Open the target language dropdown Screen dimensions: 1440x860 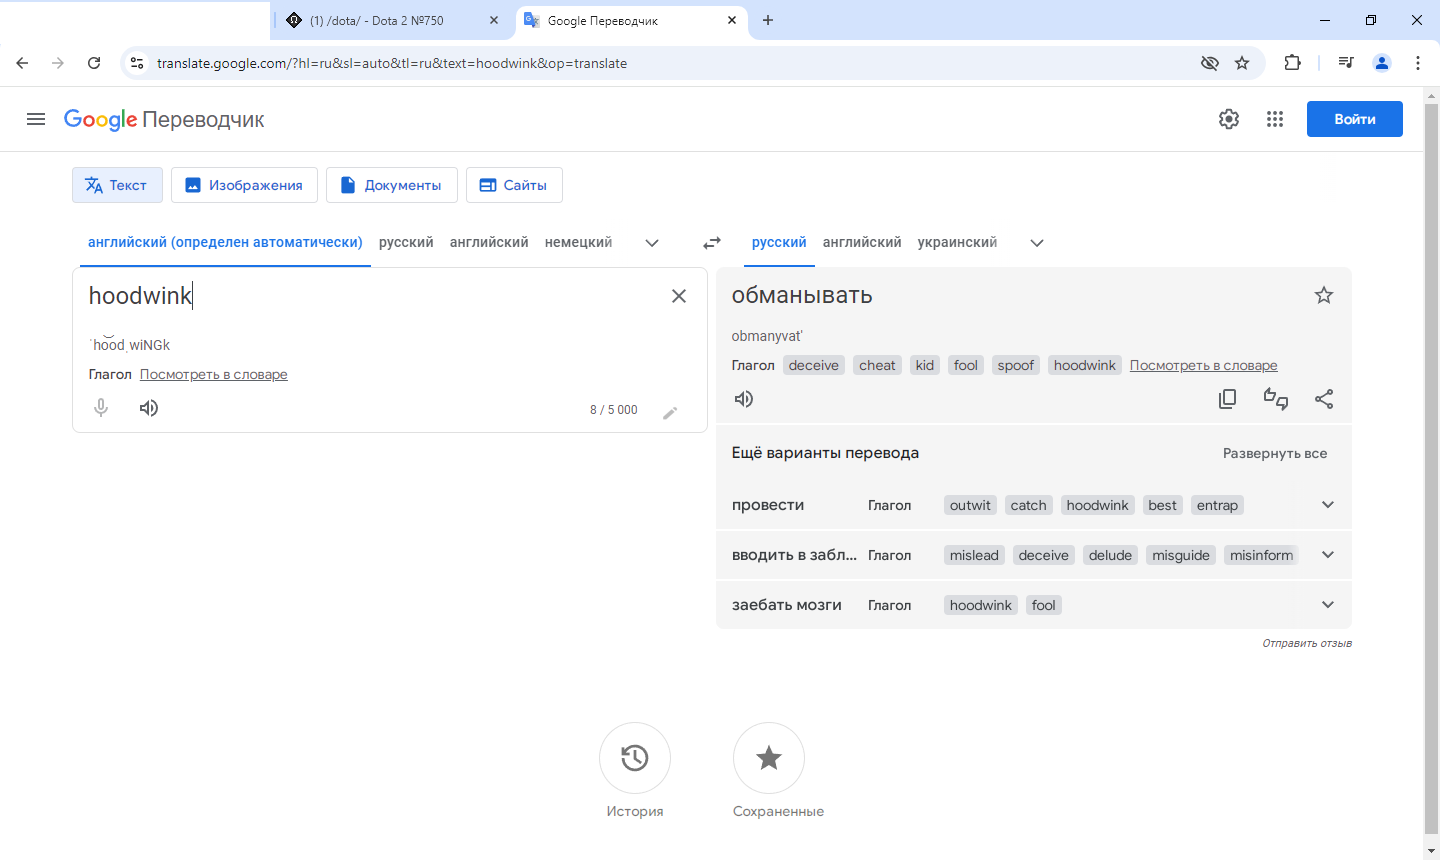pyautogui.click(x=1037, y=243)
